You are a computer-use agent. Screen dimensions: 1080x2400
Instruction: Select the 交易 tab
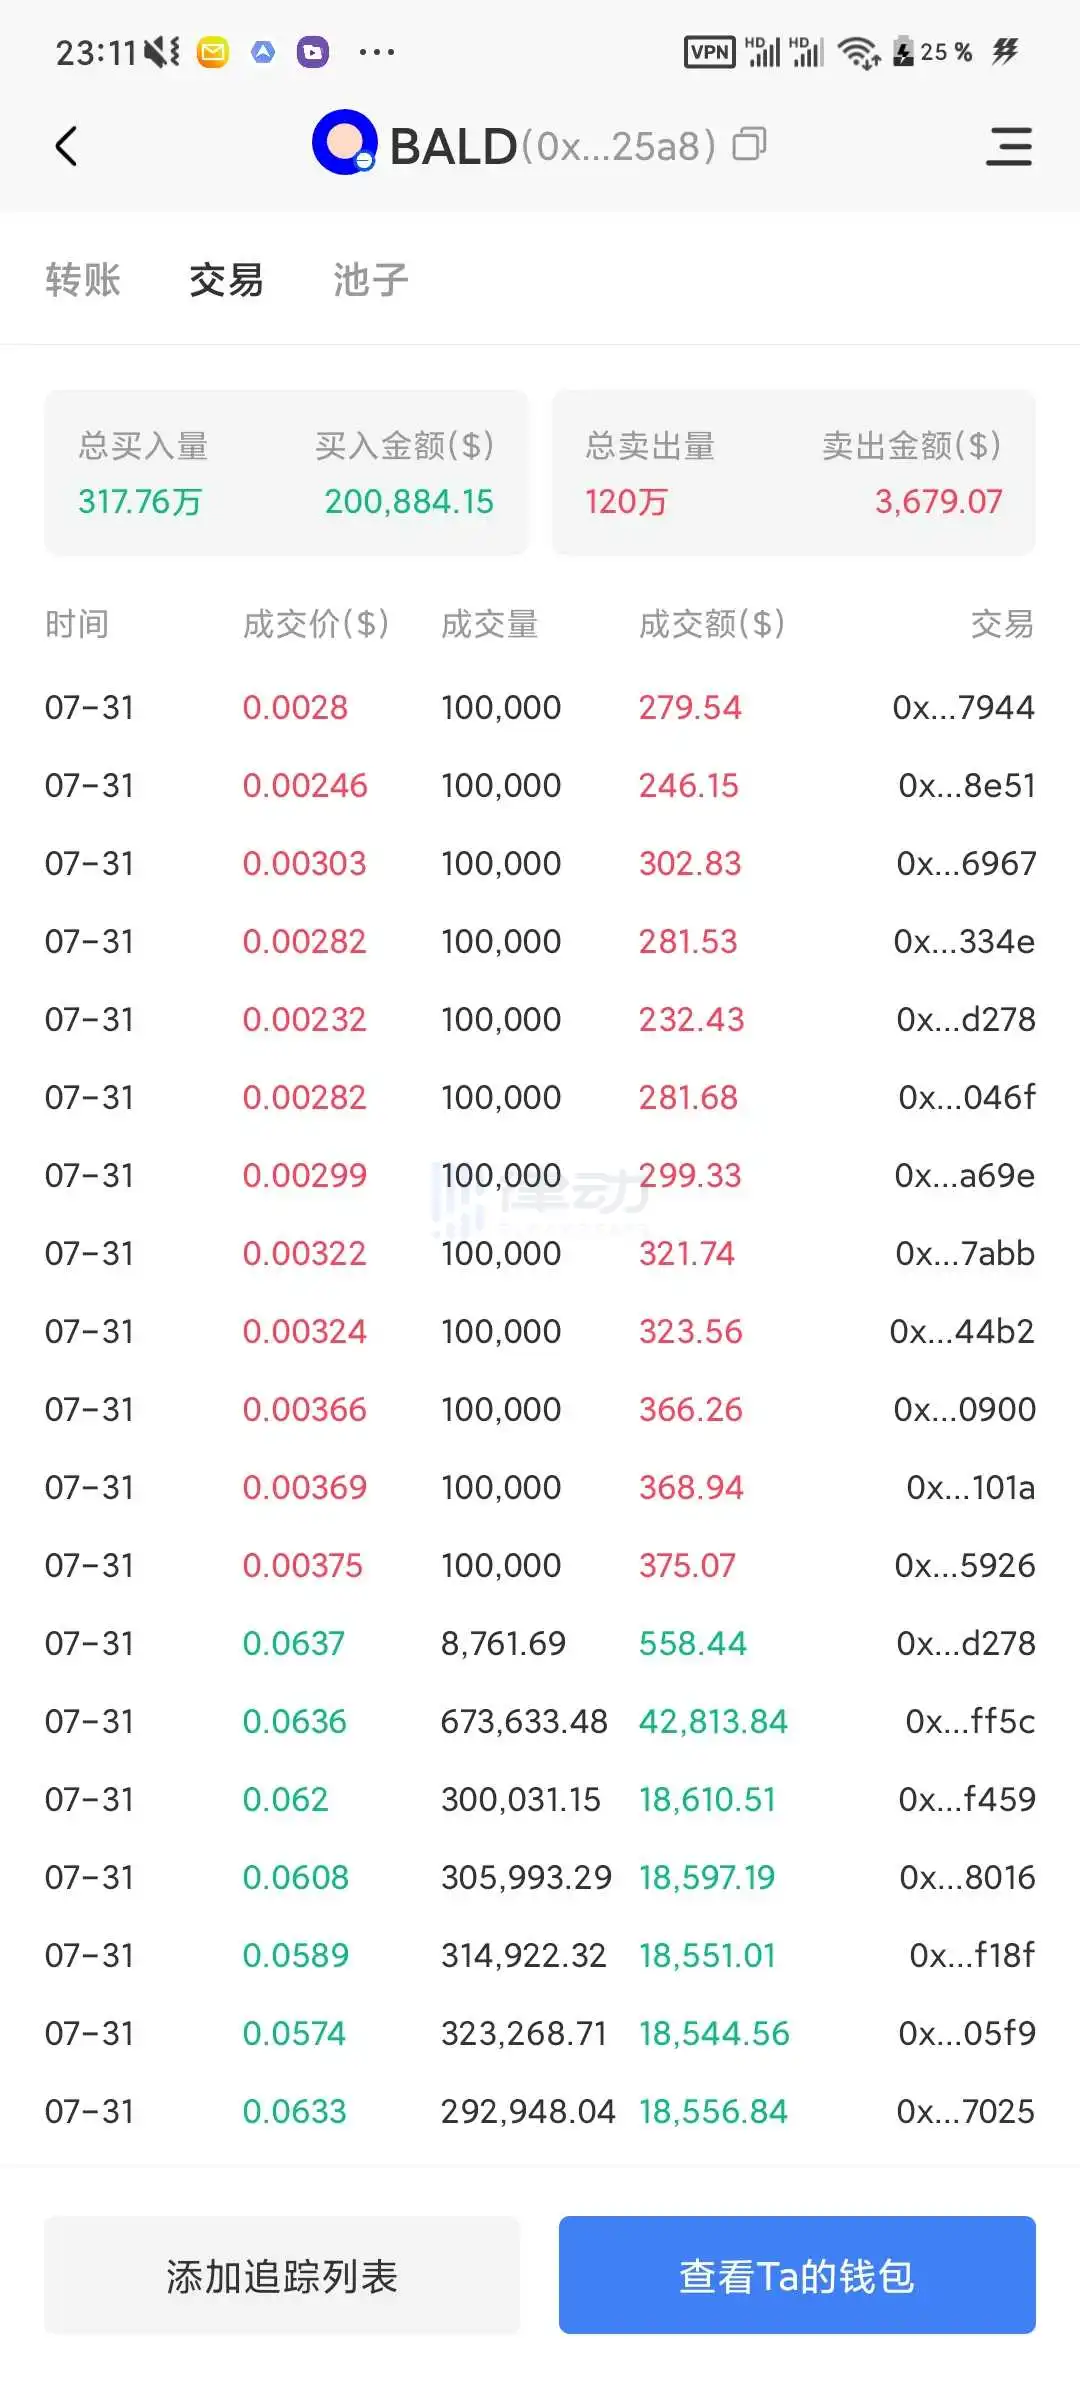point(227,280)
